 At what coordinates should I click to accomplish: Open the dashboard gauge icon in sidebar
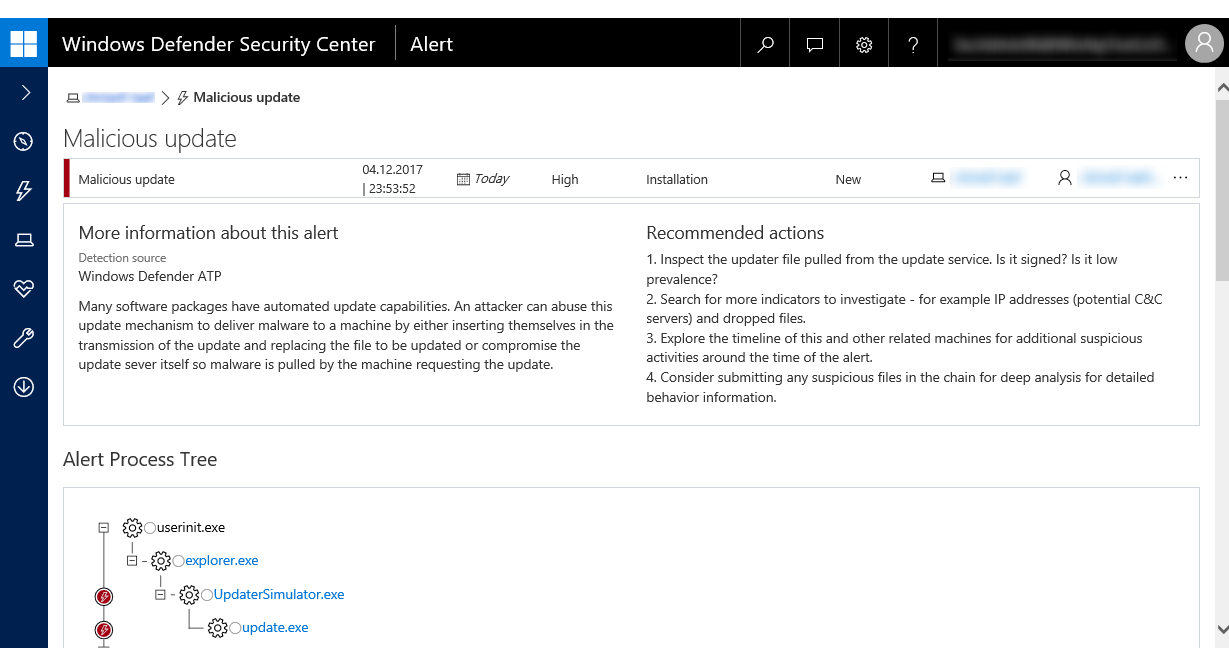[24, 142]
